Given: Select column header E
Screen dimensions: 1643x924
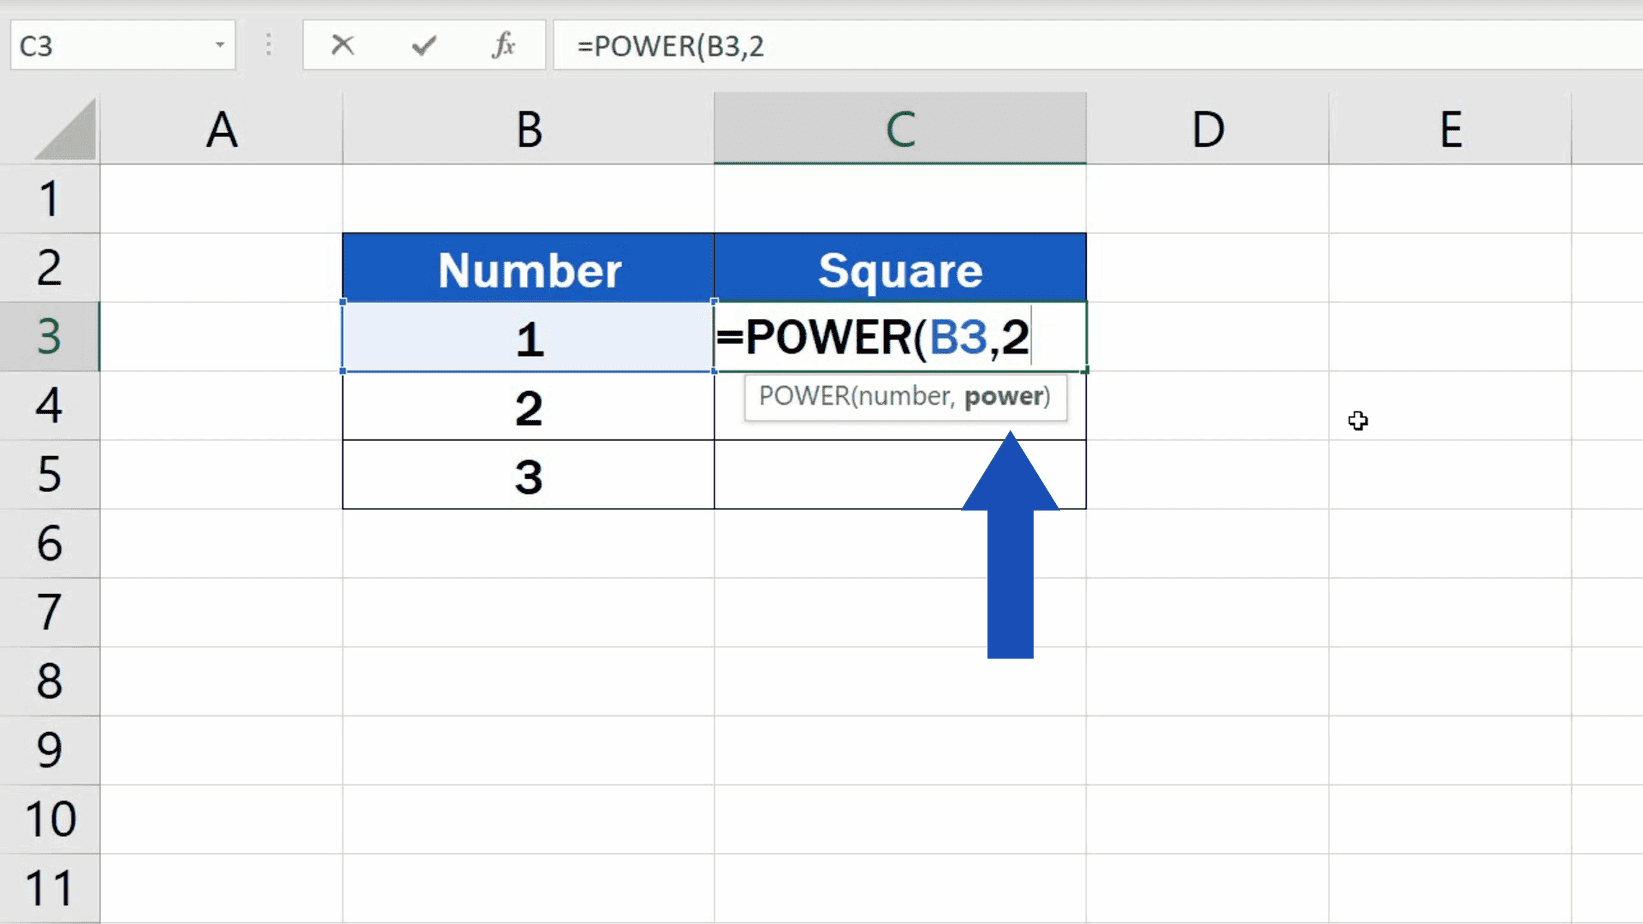Looking at the screenshot, I should click(x=1451, y=128).
